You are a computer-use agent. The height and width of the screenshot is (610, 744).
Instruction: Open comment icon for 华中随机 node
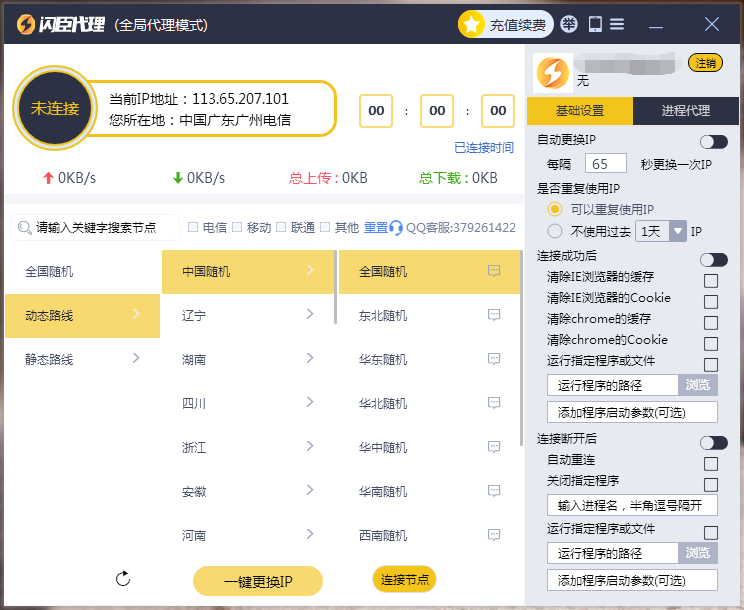(x=494, y=447)
